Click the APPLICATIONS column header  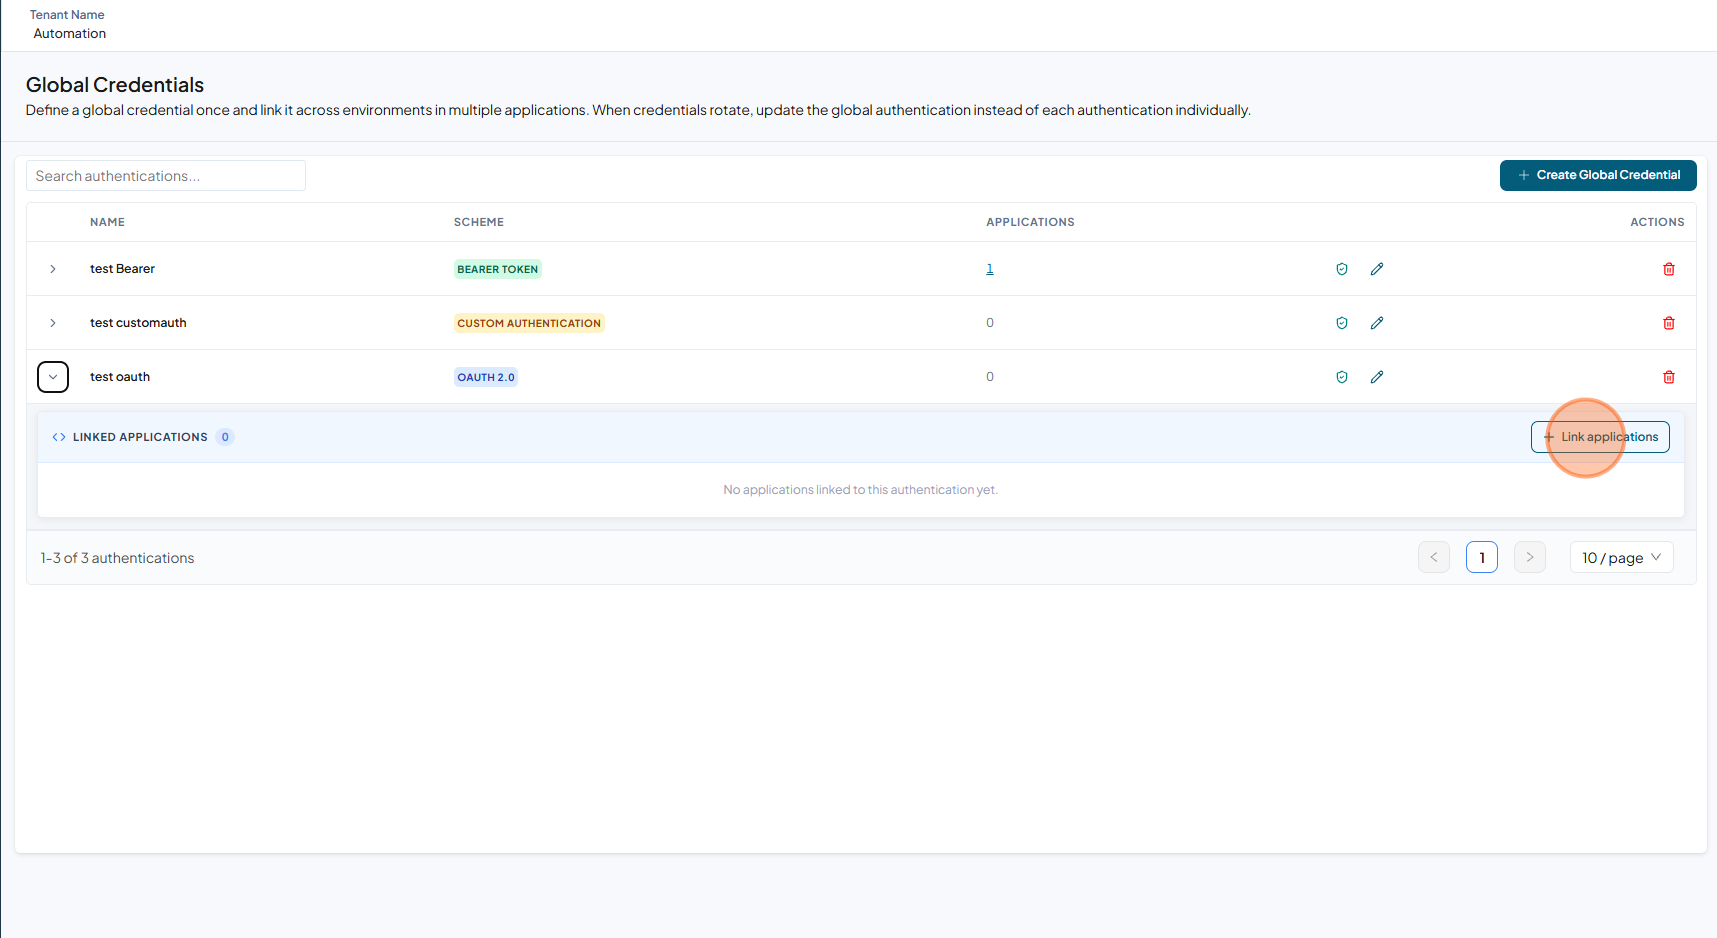click(1030, 222)
